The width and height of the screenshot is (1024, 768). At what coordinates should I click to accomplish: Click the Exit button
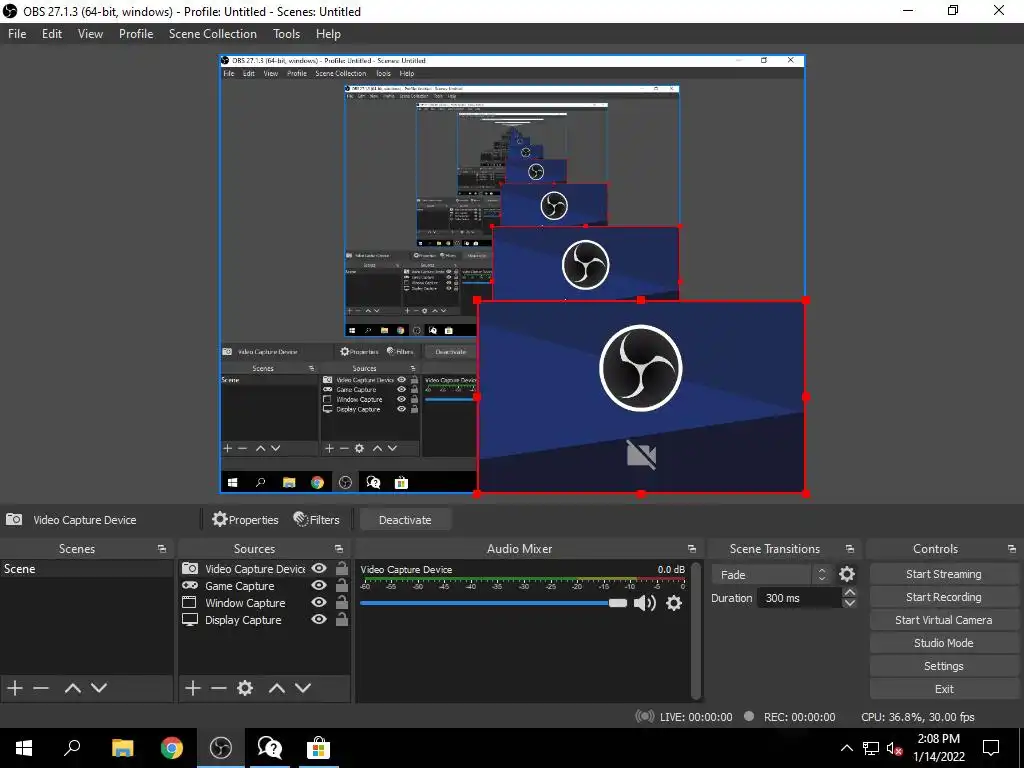[943, 689]
